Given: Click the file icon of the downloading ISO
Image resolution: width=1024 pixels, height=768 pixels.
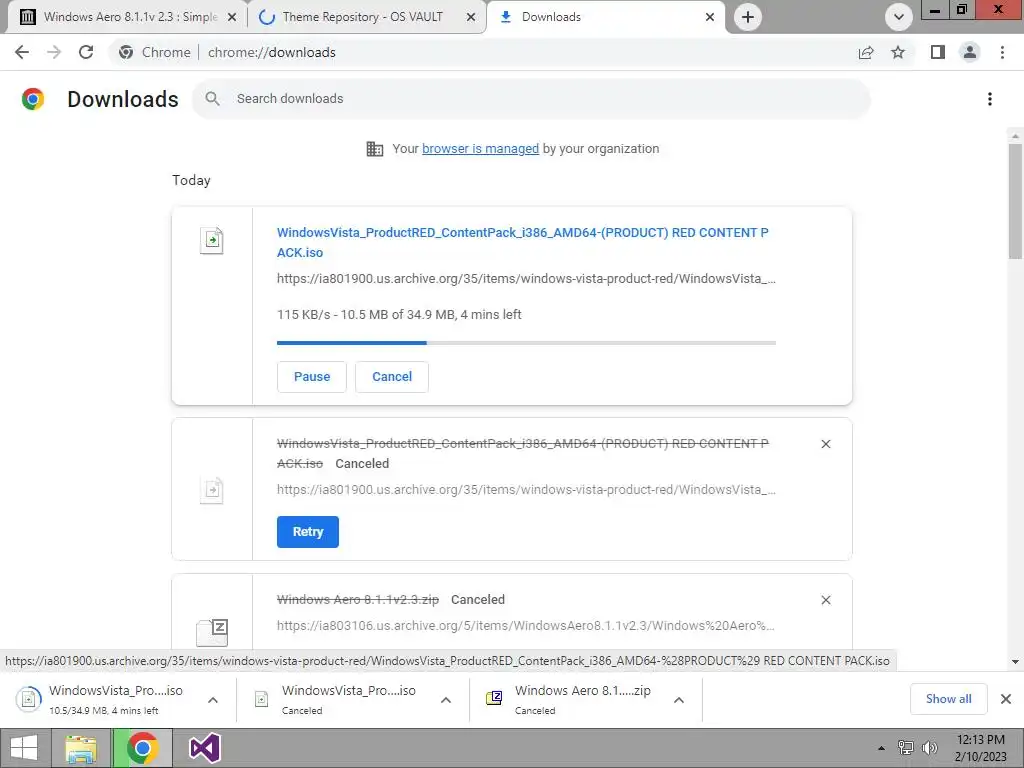Looking at the screenshot, I should (212, 240).
